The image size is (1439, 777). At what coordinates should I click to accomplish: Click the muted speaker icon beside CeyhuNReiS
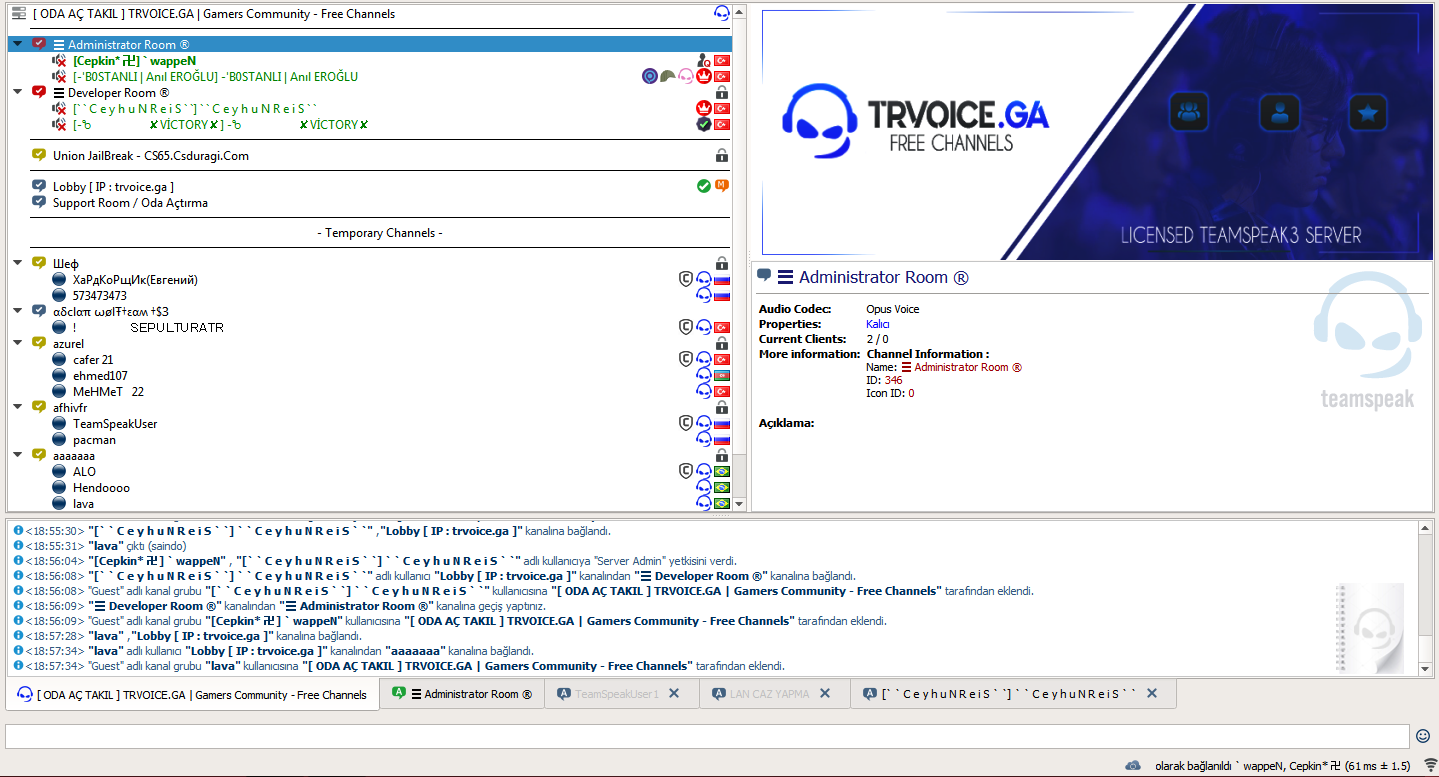[59, 108]
